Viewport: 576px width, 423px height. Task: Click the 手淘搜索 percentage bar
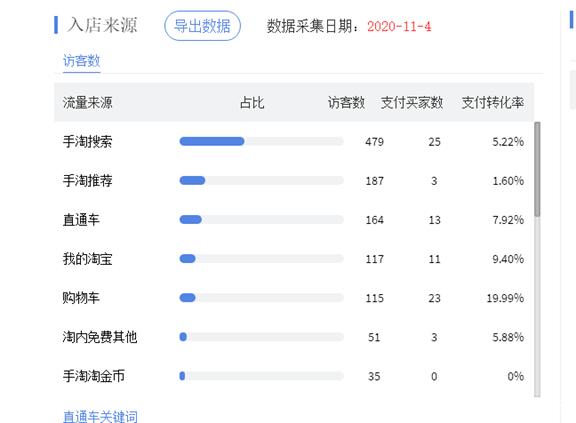262,141
